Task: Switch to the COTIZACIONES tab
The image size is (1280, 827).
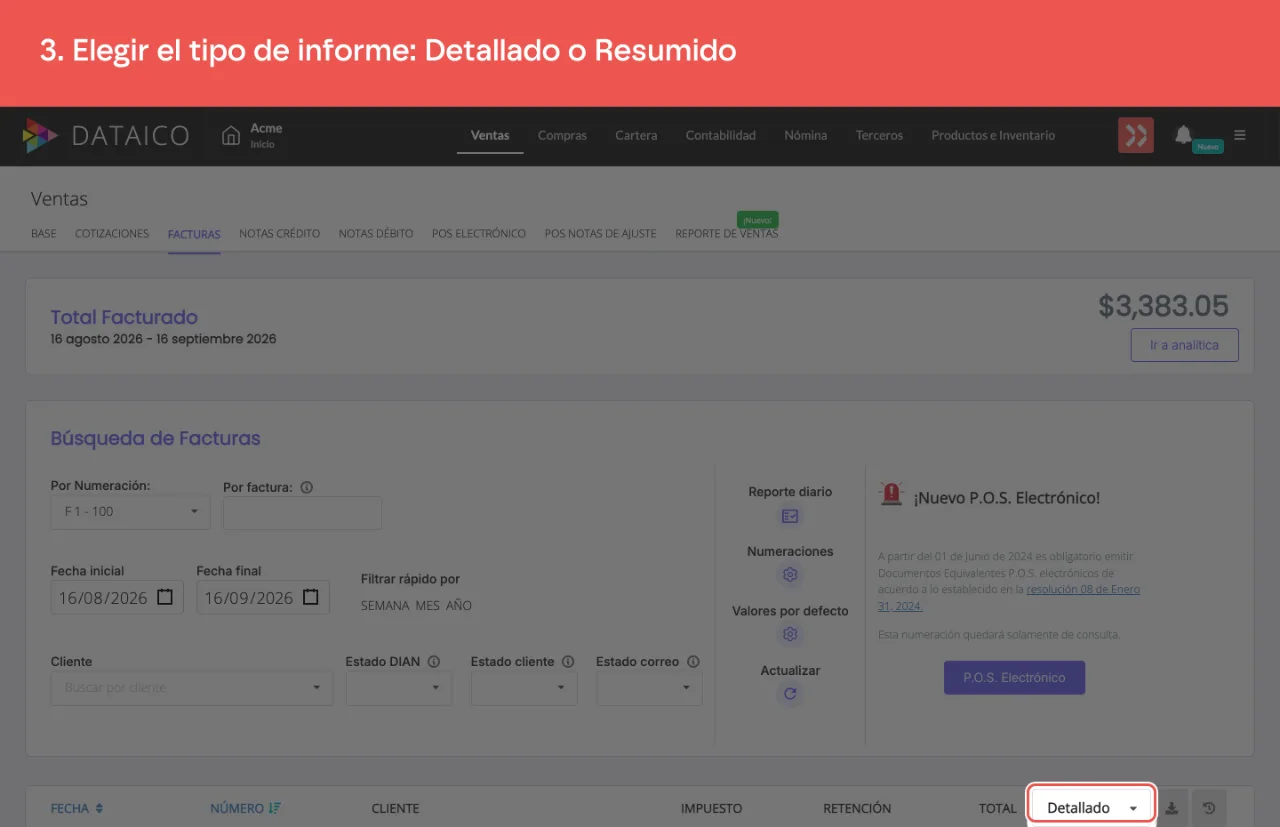Action: point(112,233)
